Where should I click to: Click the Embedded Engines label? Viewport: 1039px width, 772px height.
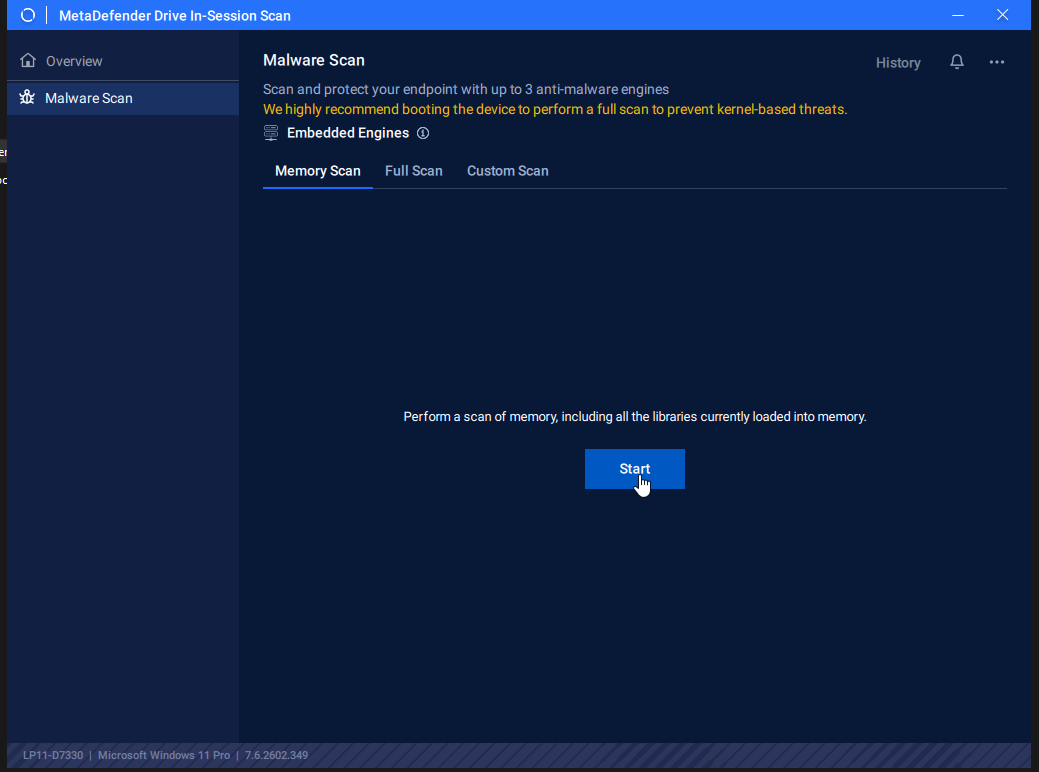point(347,133)
